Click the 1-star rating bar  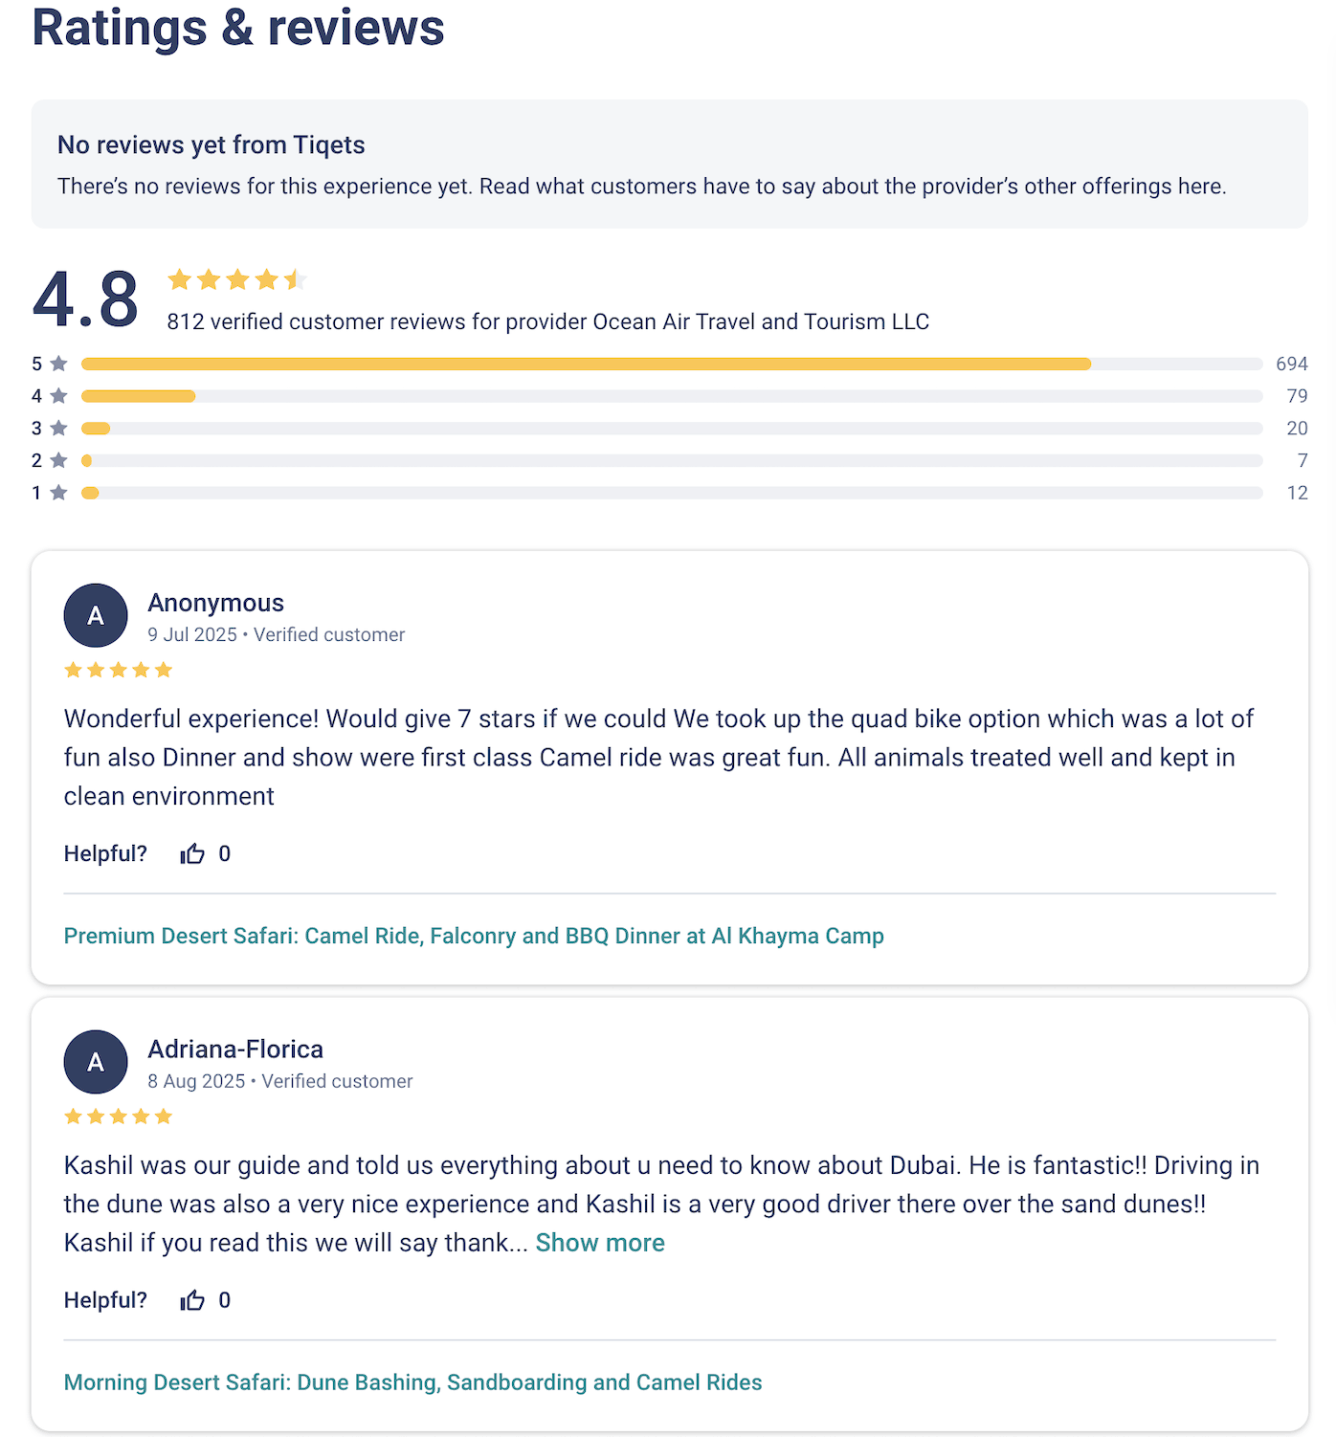coord(671,493)
